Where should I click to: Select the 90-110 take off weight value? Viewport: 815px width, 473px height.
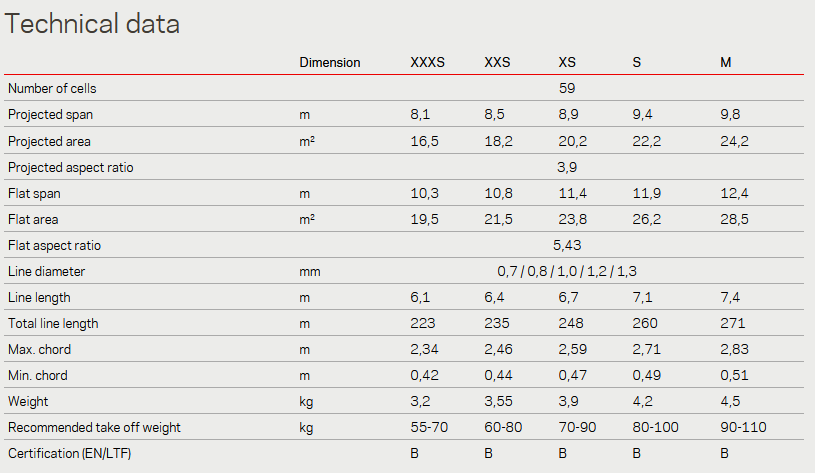[x=743, y=427]
